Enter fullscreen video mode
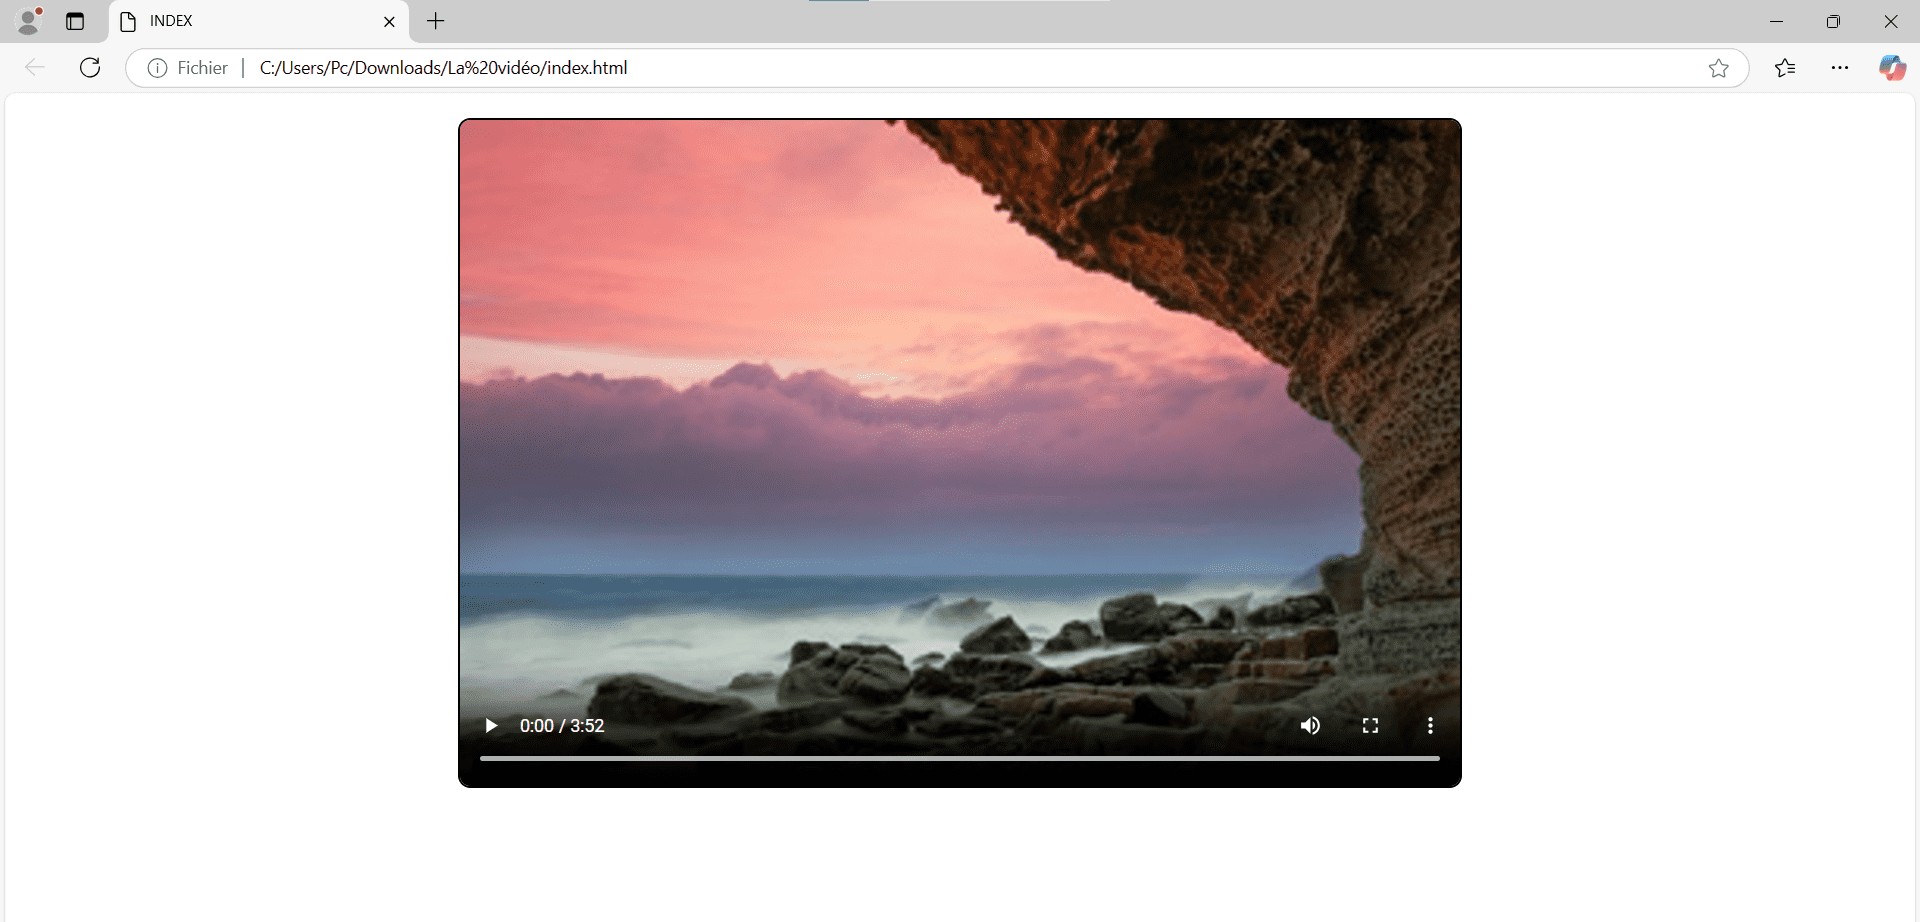Image resolution: width=1920 pixels, height=922 pixels. [x=1370, y=726]
